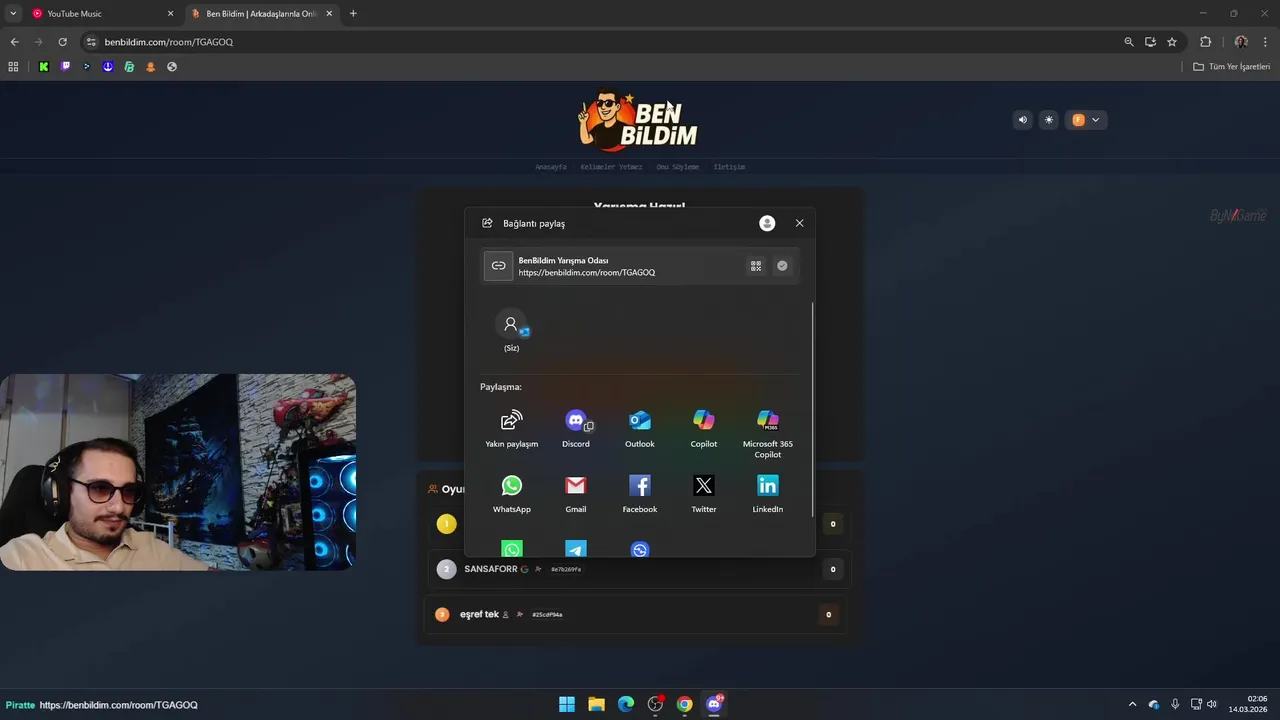Click the #25cdf94a player tag
The image size is (1280, 720).
(x=547, y=615)
